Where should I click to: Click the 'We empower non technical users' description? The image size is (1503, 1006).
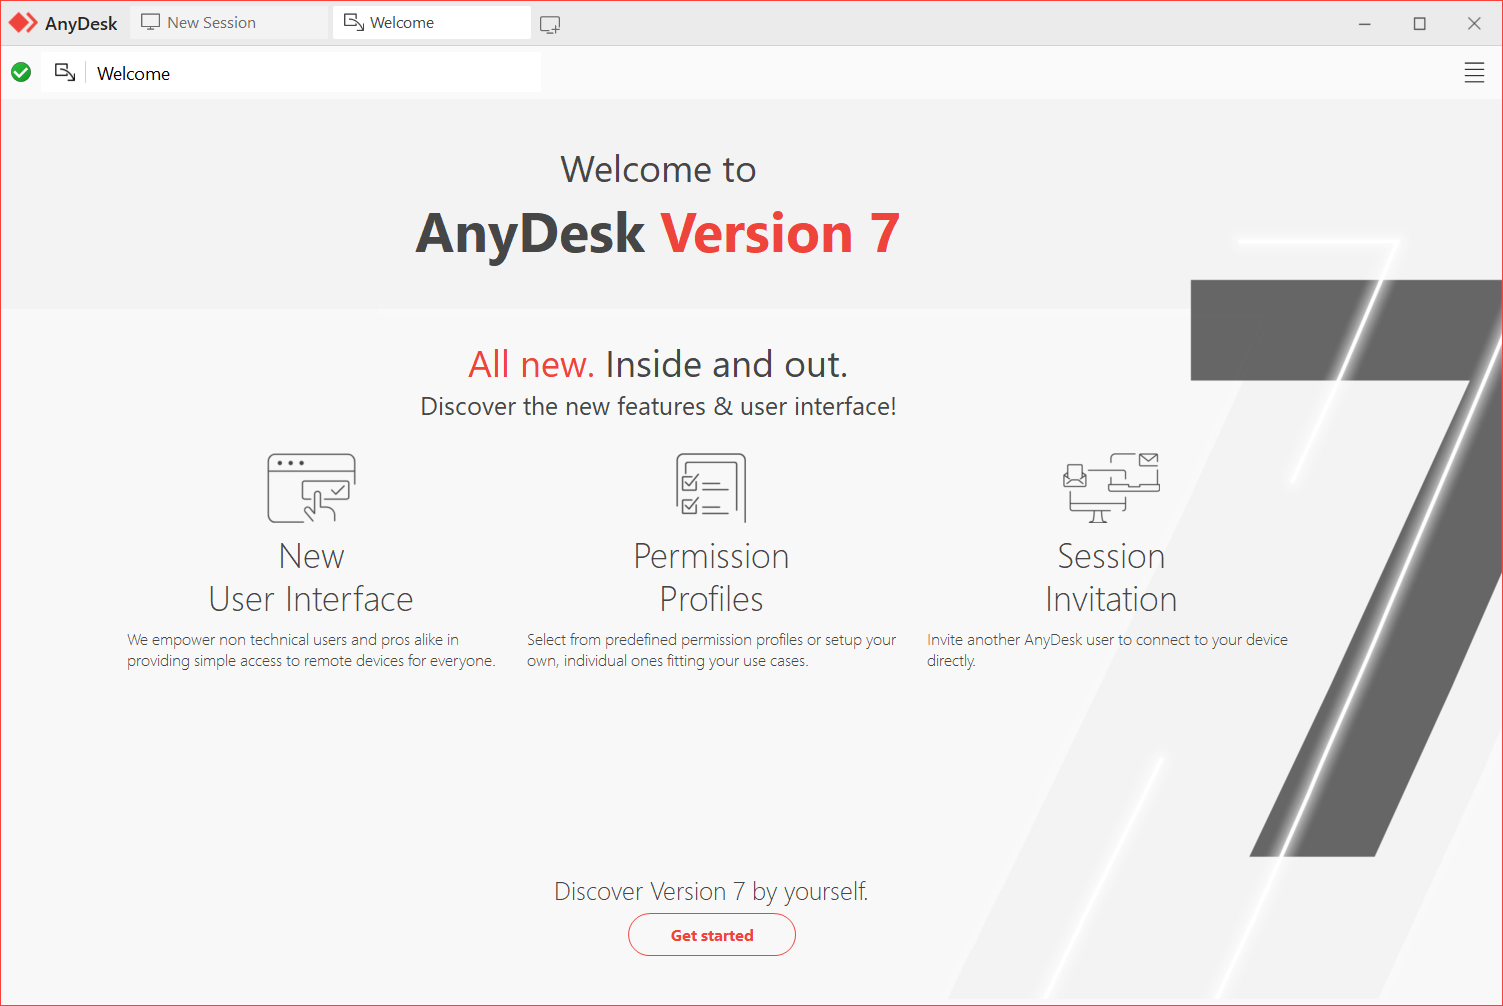(x=311, y=650)
